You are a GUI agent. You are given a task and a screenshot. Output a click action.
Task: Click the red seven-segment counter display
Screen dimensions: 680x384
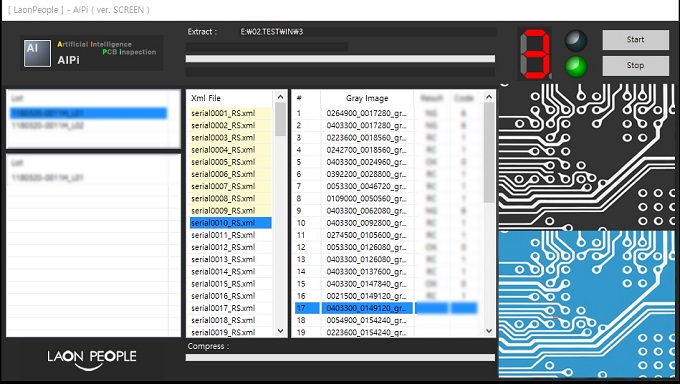click(535, 54)
